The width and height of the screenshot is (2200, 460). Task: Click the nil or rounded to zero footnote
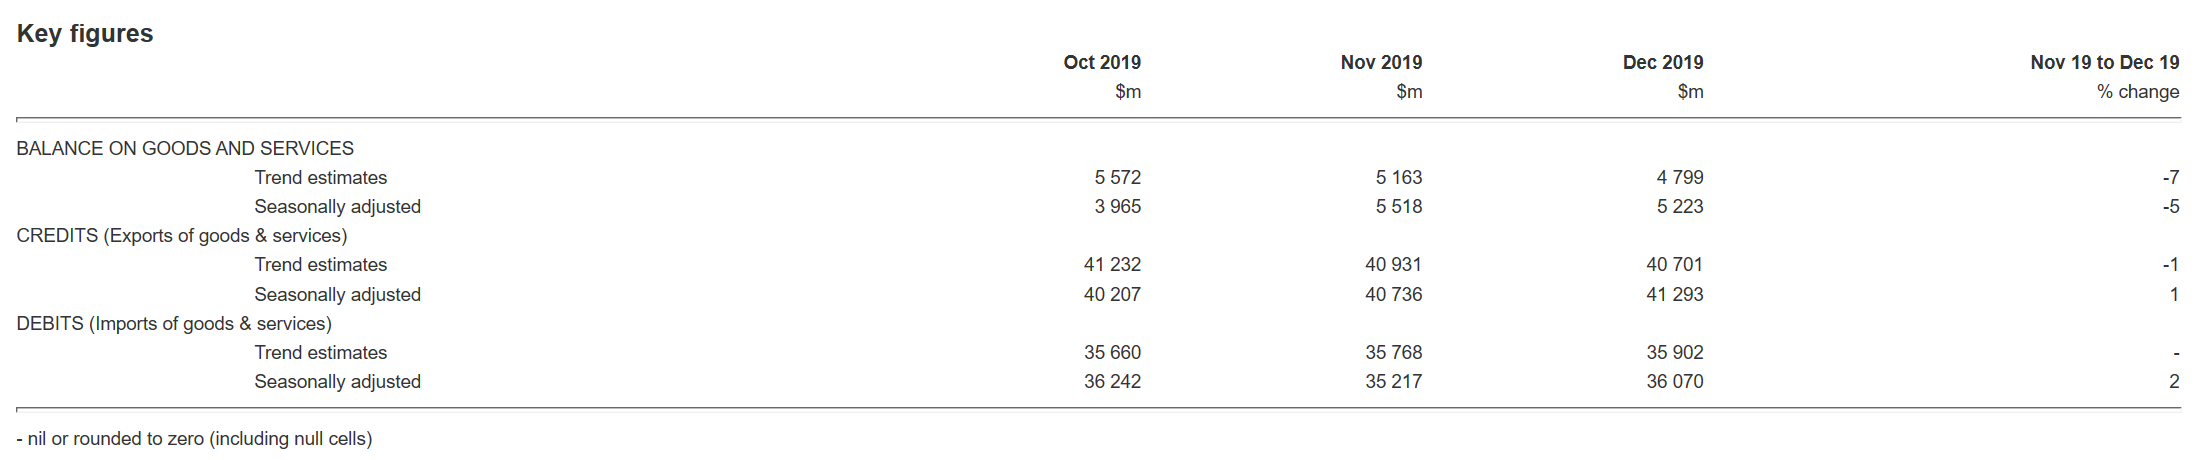(195, 438)
